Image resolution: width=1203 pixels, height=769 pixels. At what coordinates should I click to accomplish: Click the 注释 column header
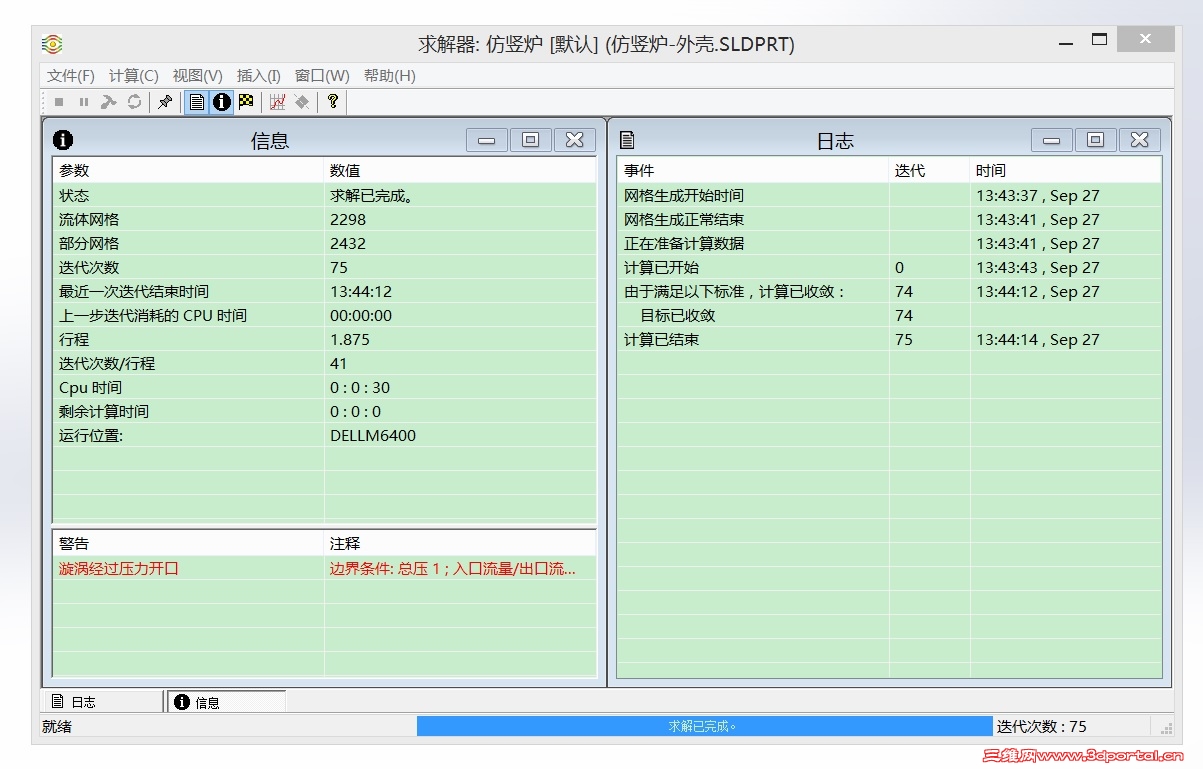pyautogui.click(x=460, y=544)
